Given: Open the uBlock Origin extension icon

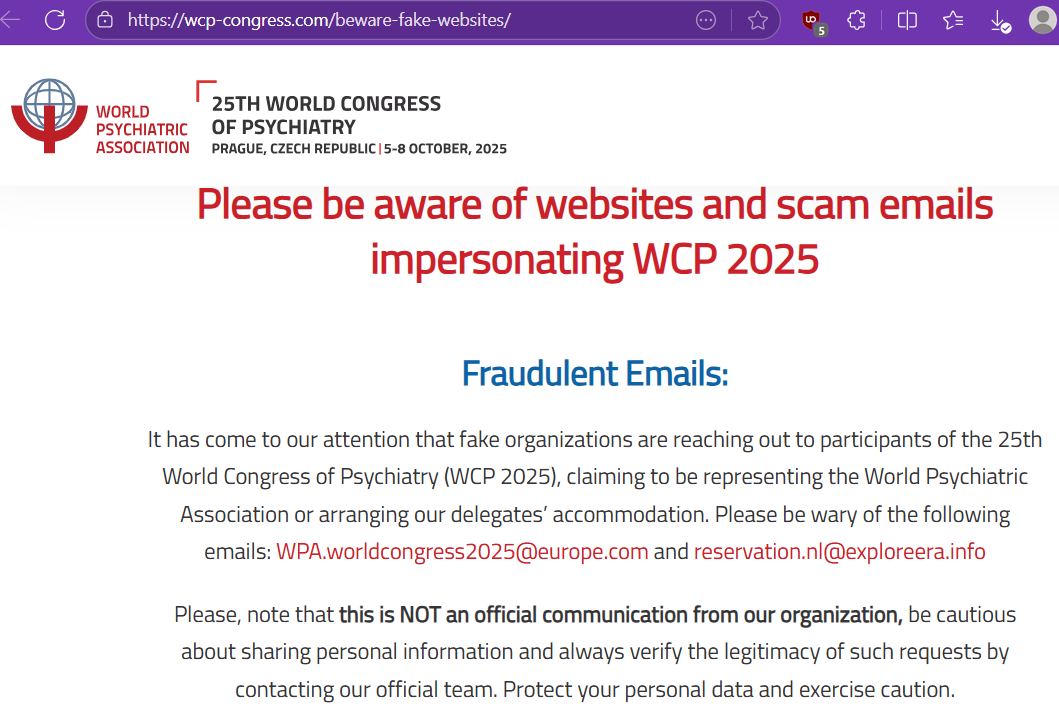Looking at the screenshot, I should 813,22.
